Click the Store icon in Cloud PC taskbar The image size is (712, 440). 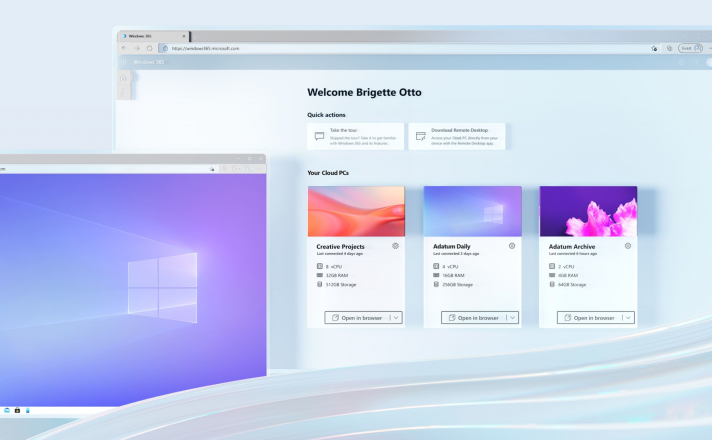point(17,410)
